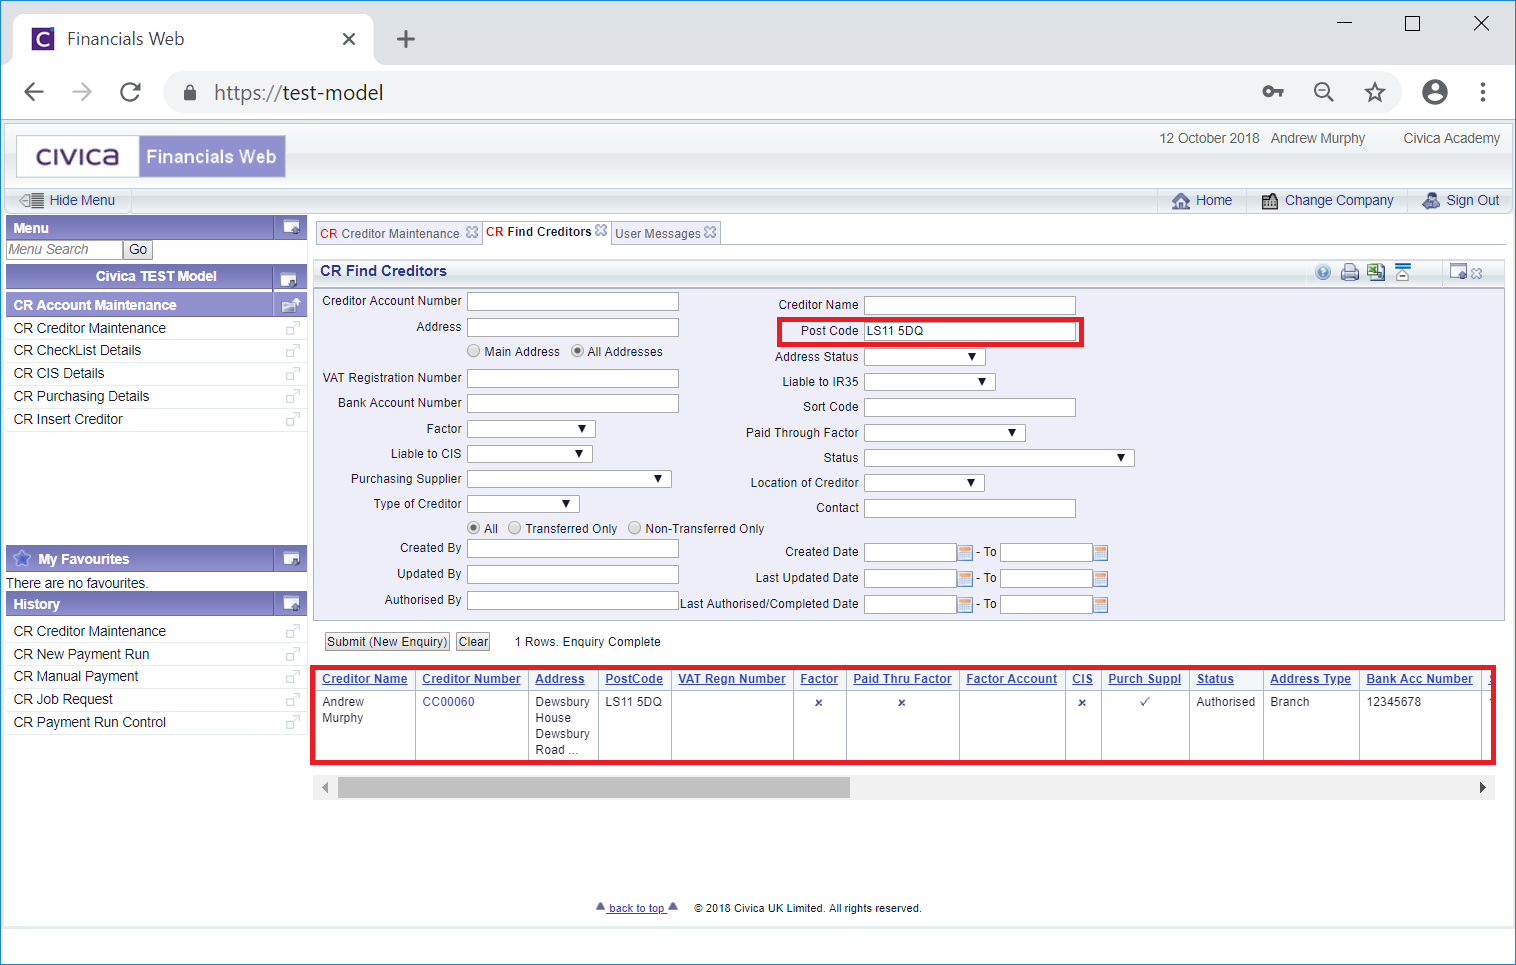Open the Factor dropdown
Image resolution: width=1516 pixels, height=965 pixels.
(x=531, y=429)
